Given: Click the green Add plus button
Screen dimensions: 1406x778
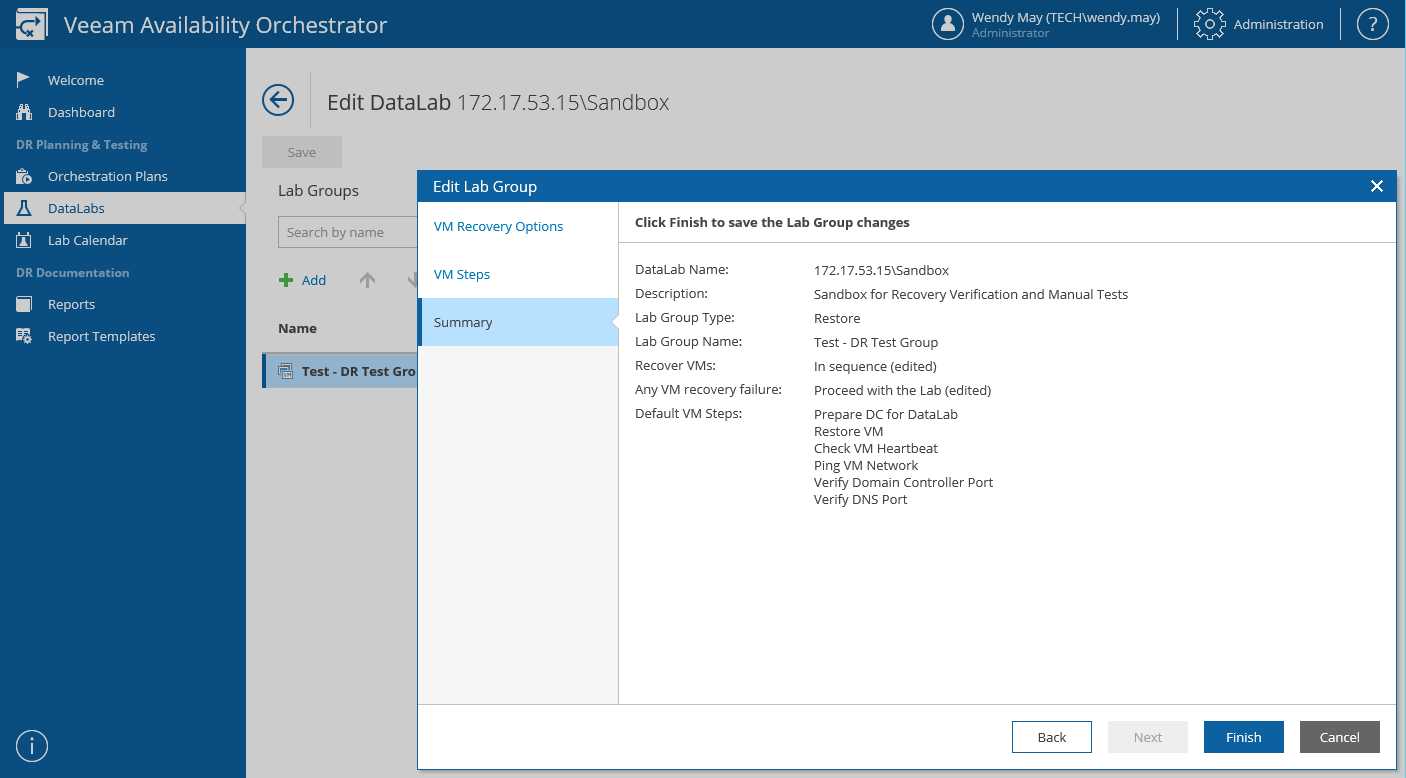Looking at the screenshot, I should pyautogui.click(x=303, y=280).
